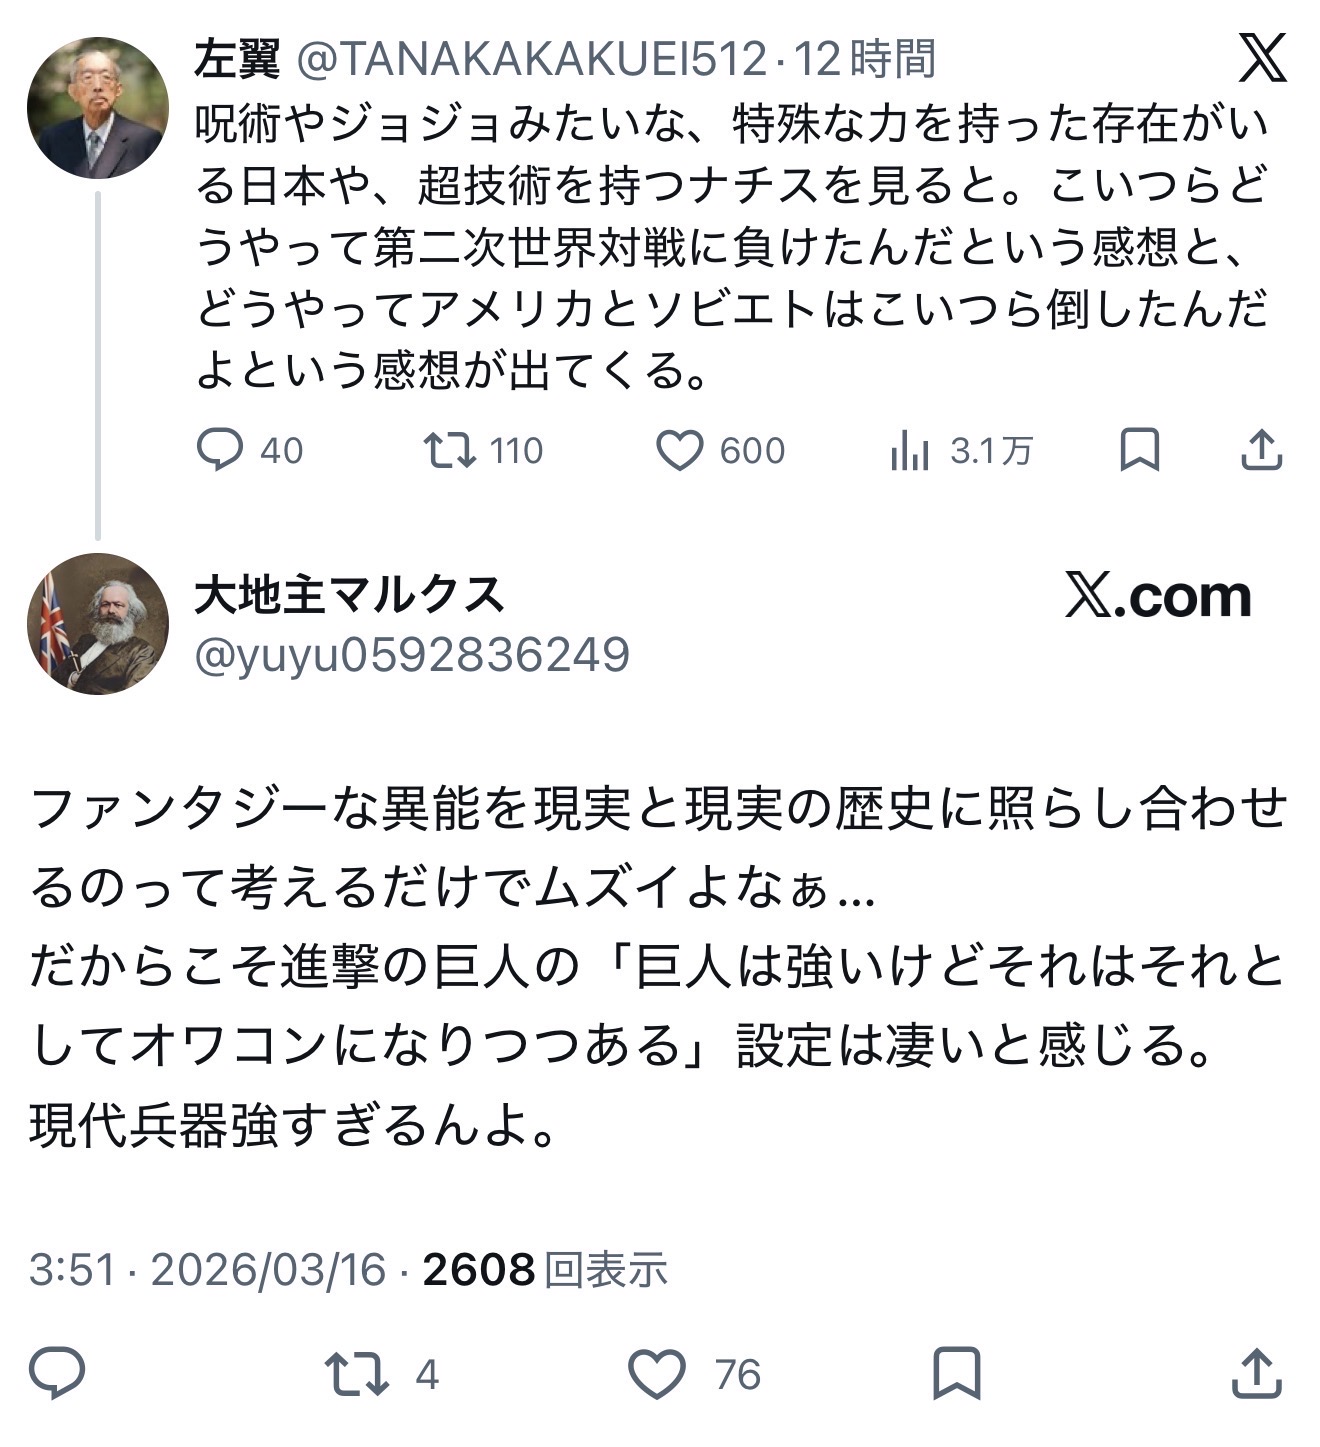The width and height of the screenshot is (1320, 1447).
Task: Click the X logo at top right
Action: (x=1262, y=58)
